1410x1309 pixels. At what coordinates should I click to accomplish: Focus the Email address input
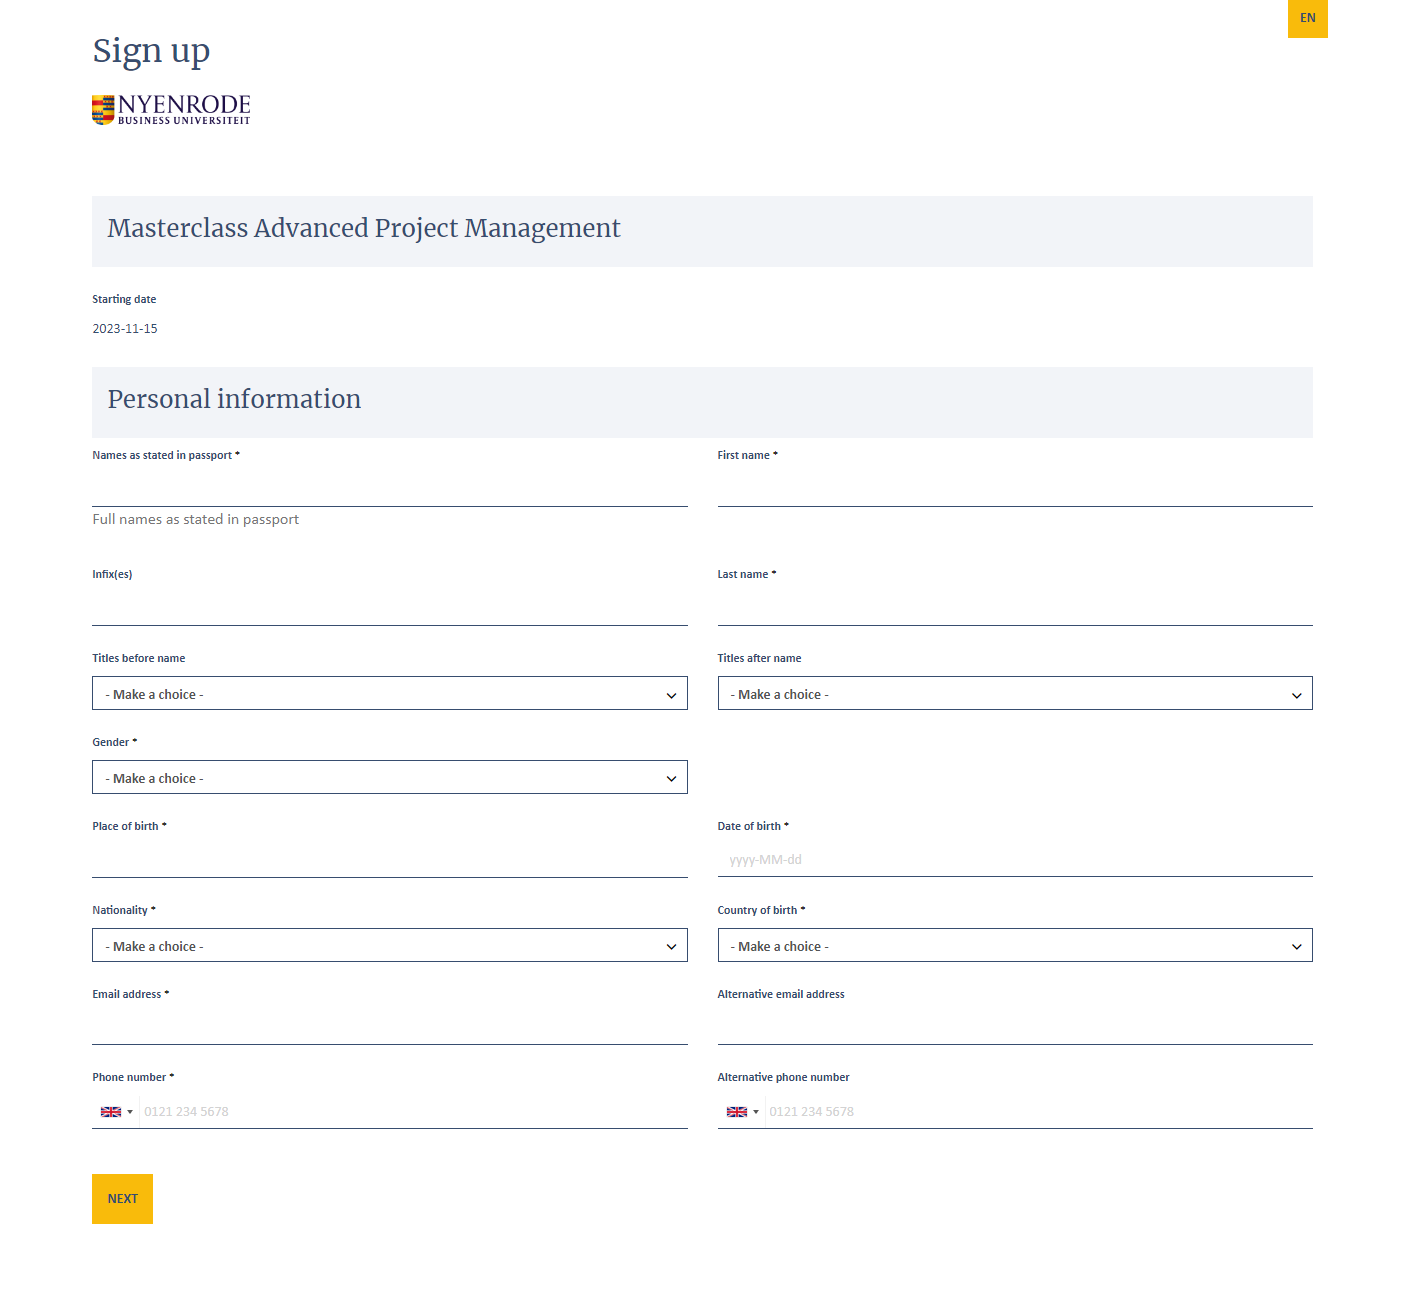pyautogui.click(x=389, y=1028)
